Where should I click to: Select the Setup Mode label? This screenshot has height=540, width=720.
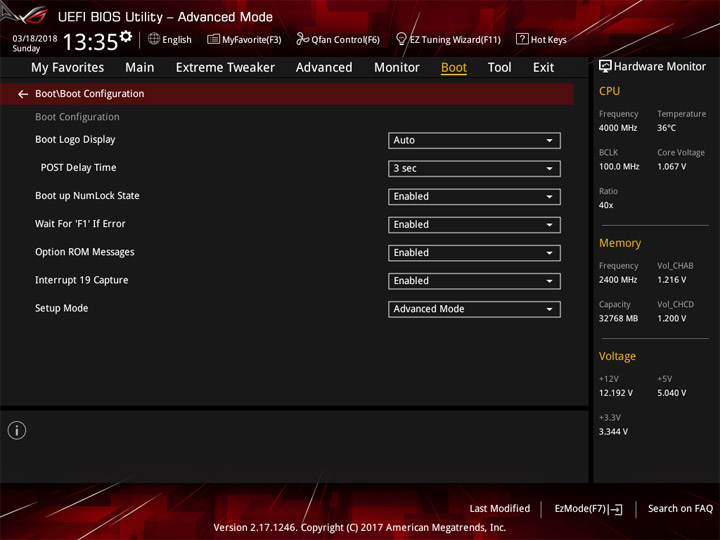62,308
